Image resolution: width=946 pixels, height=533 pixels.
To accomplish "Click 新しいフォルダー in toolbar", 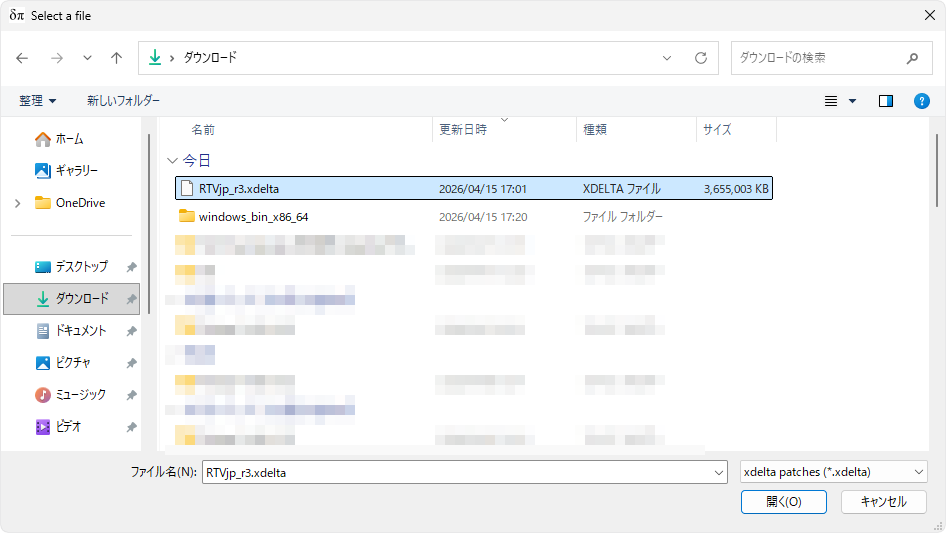I will point(123,101).
